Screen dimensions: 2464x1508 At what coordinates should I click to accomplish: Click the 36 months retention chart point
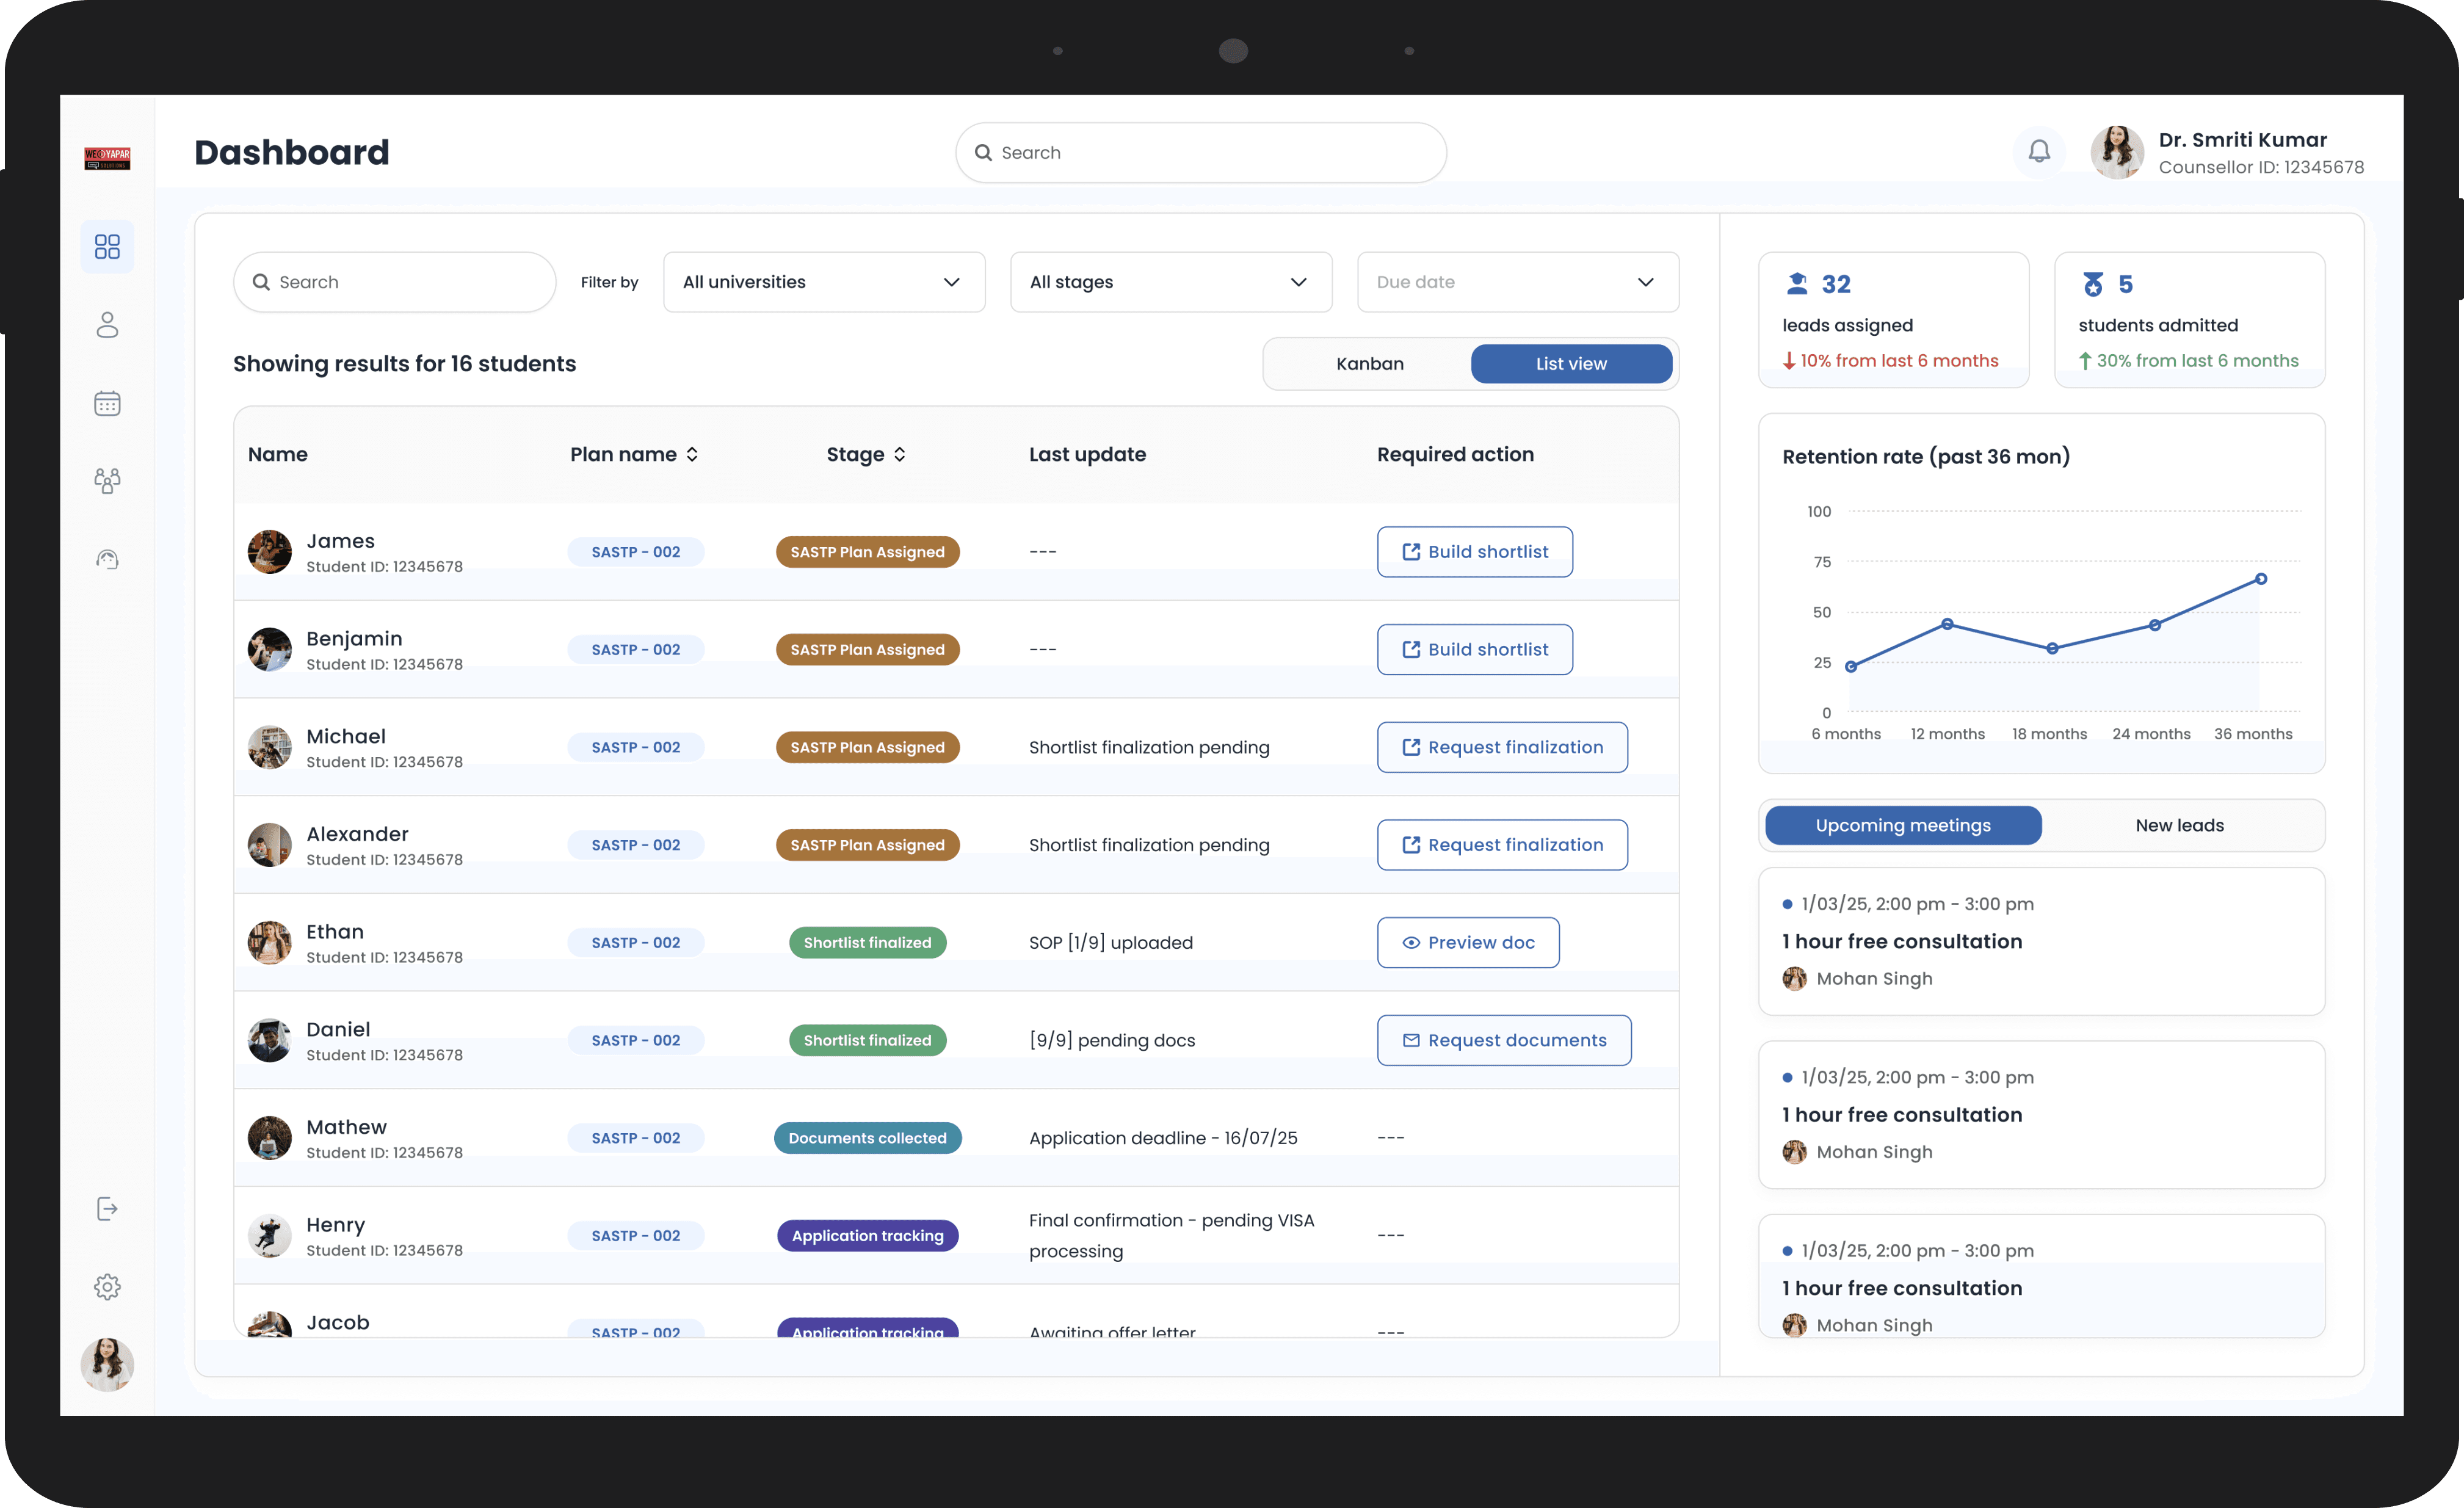click(2260, 579)
